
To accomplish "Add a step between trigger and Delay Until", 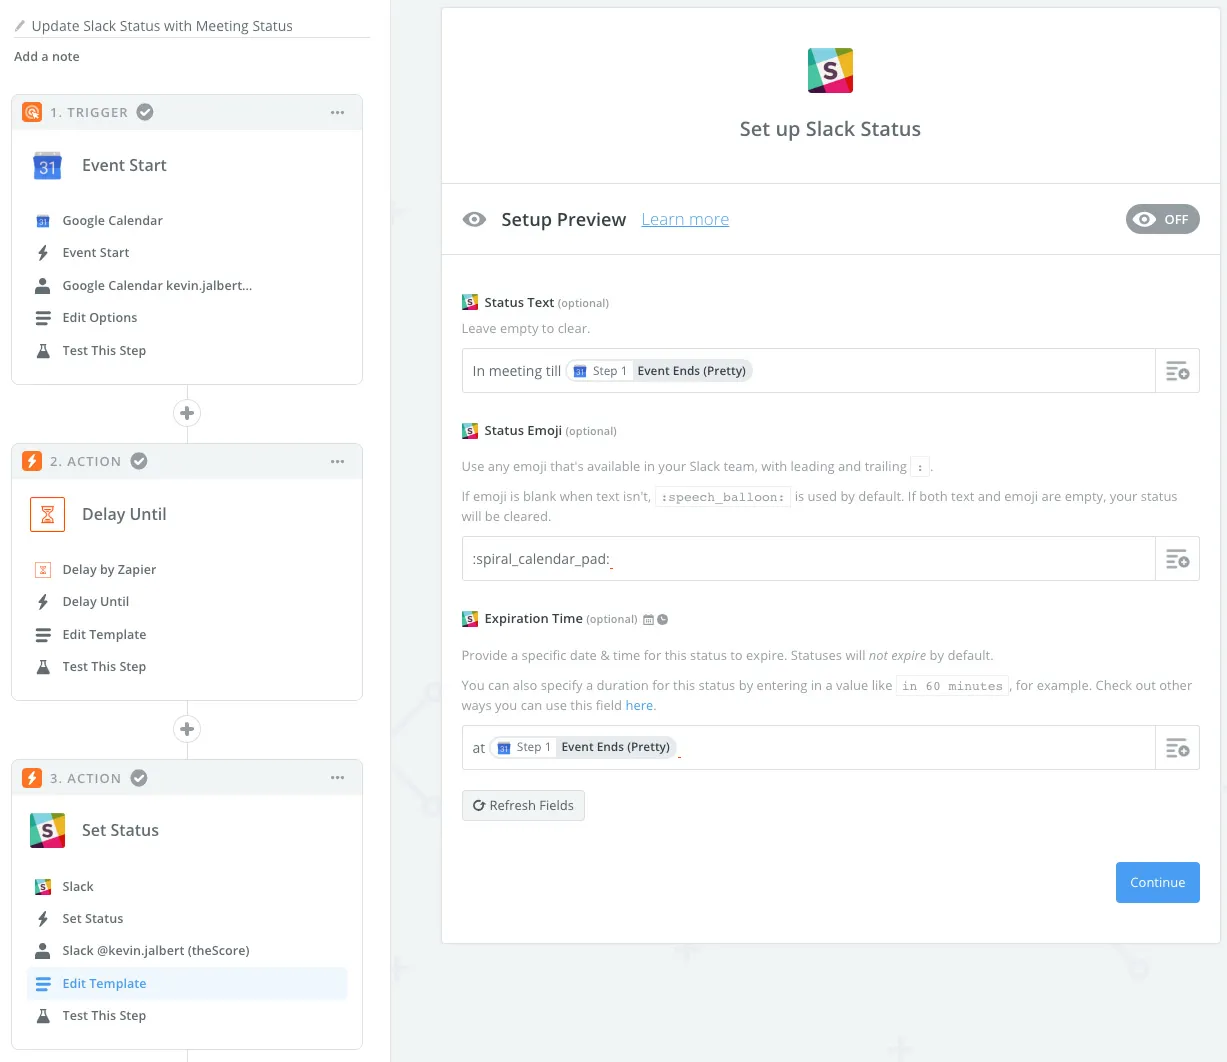I will pos(187,413).
